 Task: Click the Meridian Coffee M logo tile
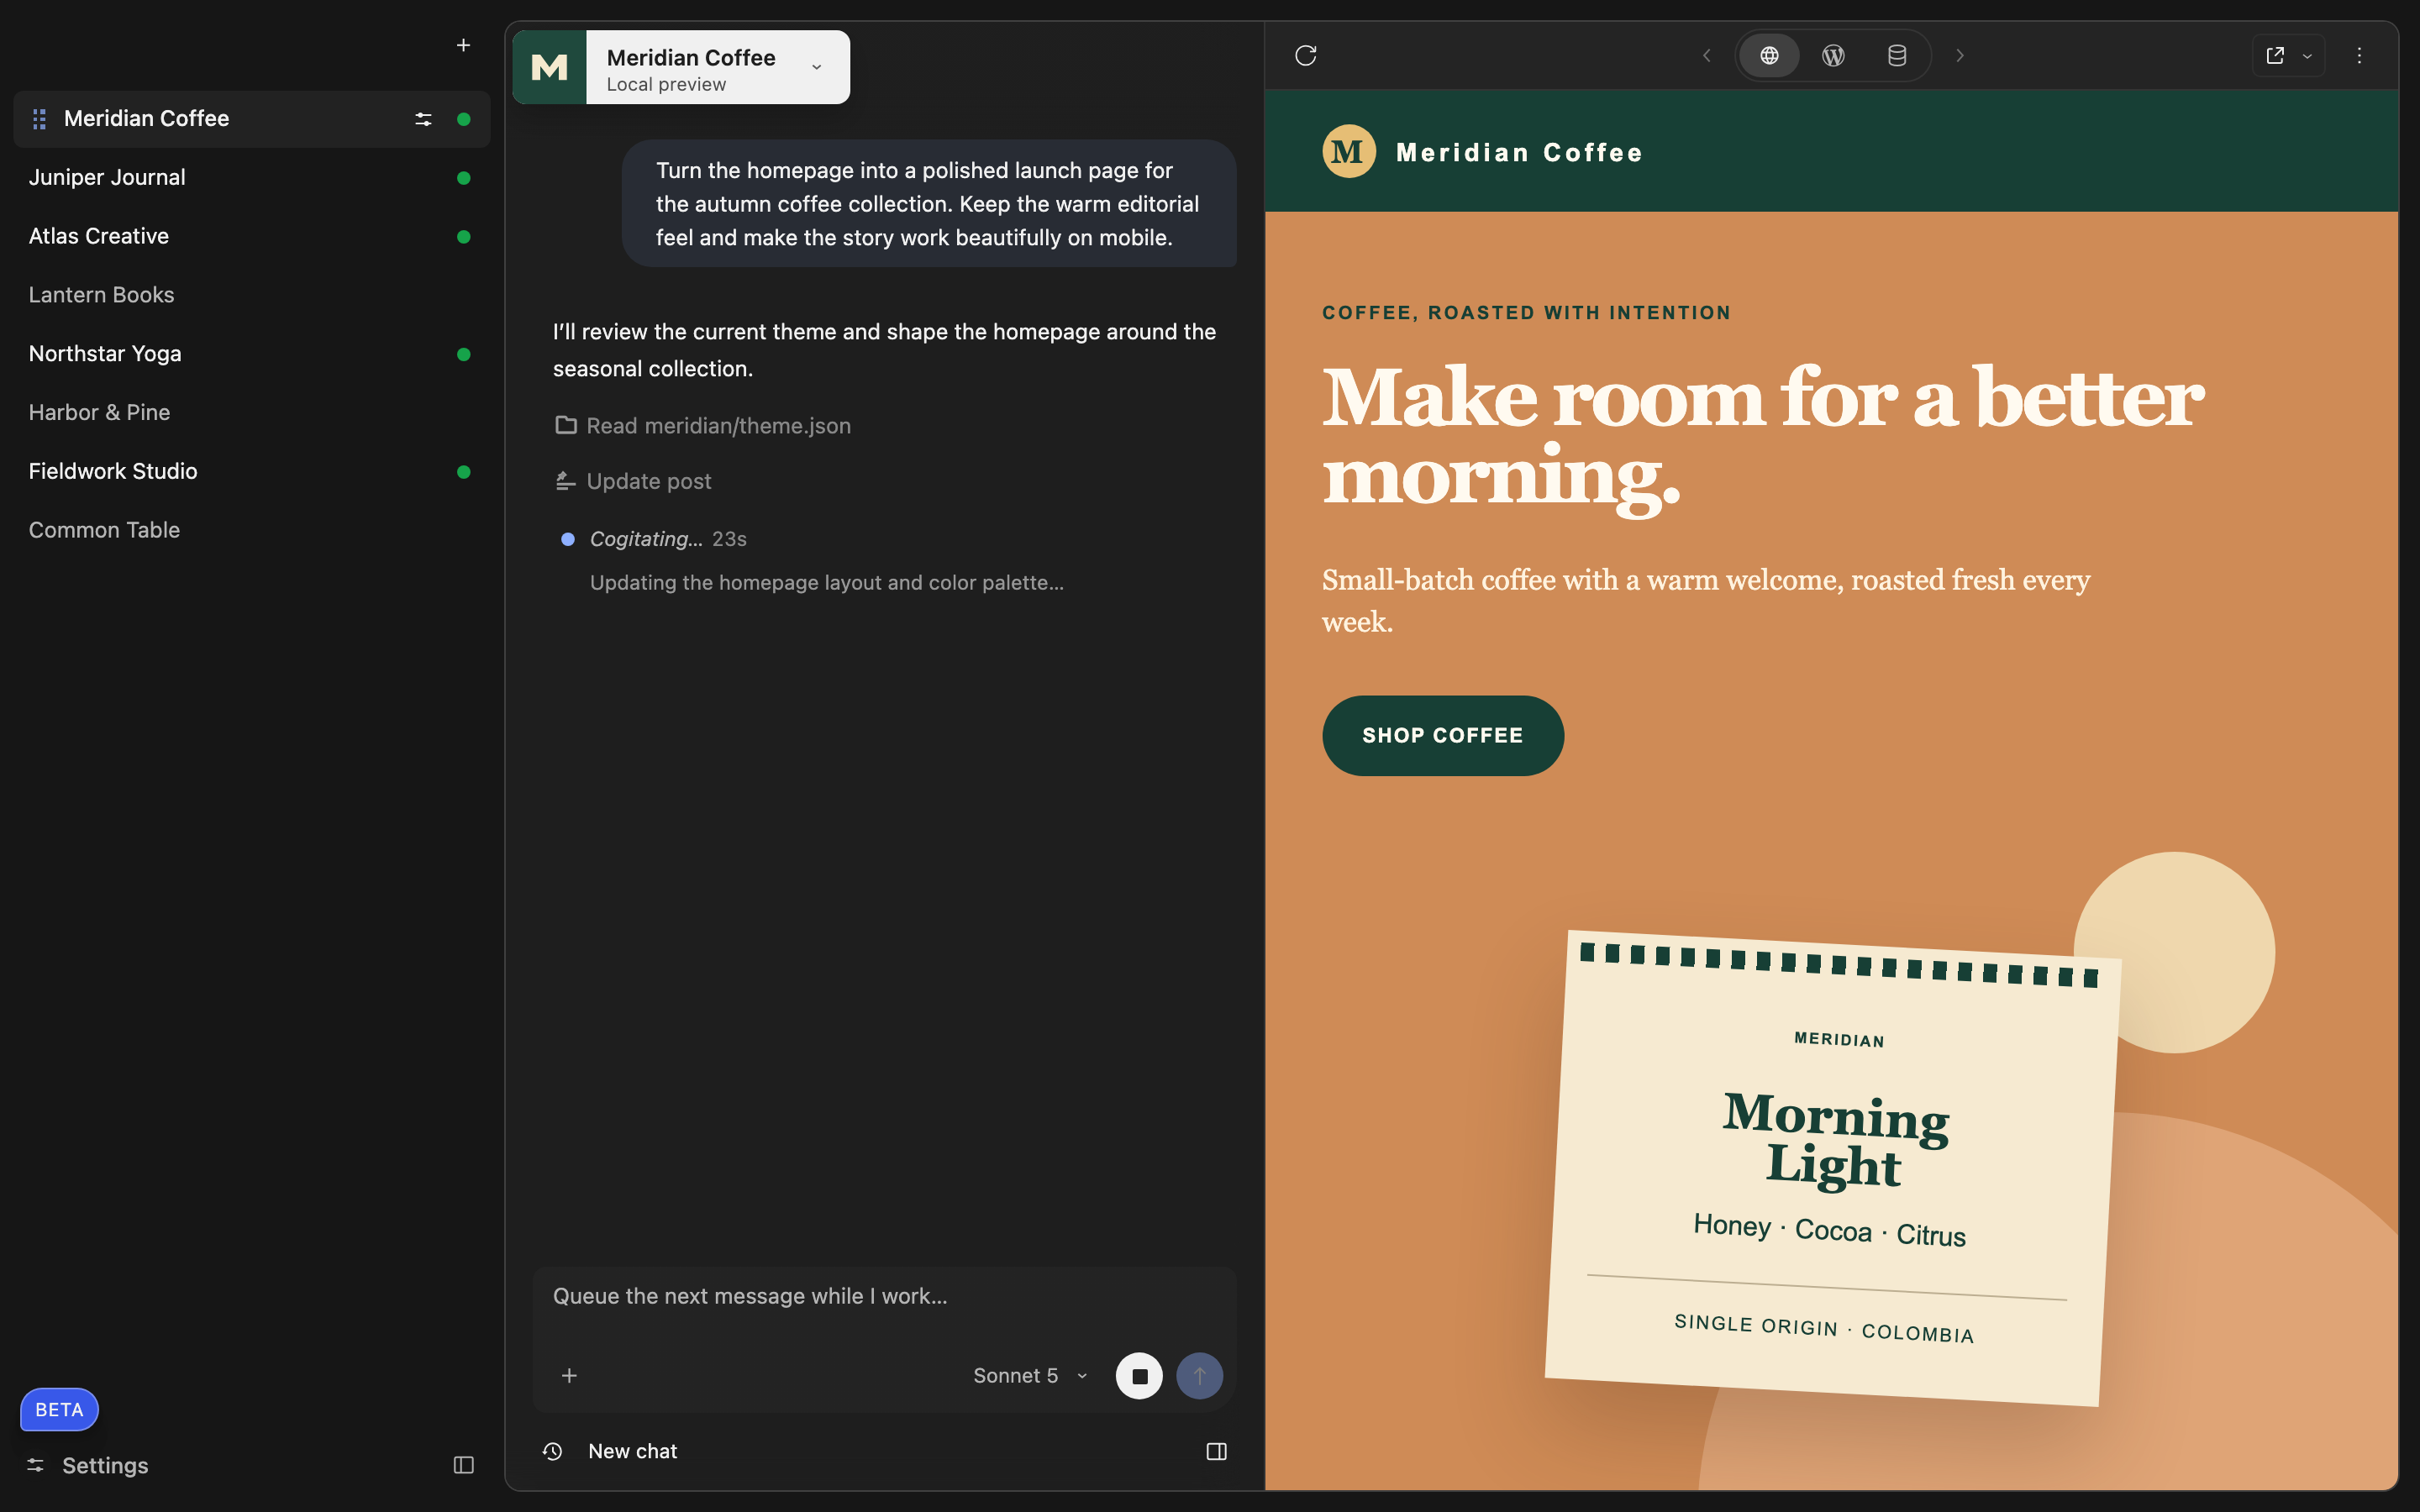point(549,67)
